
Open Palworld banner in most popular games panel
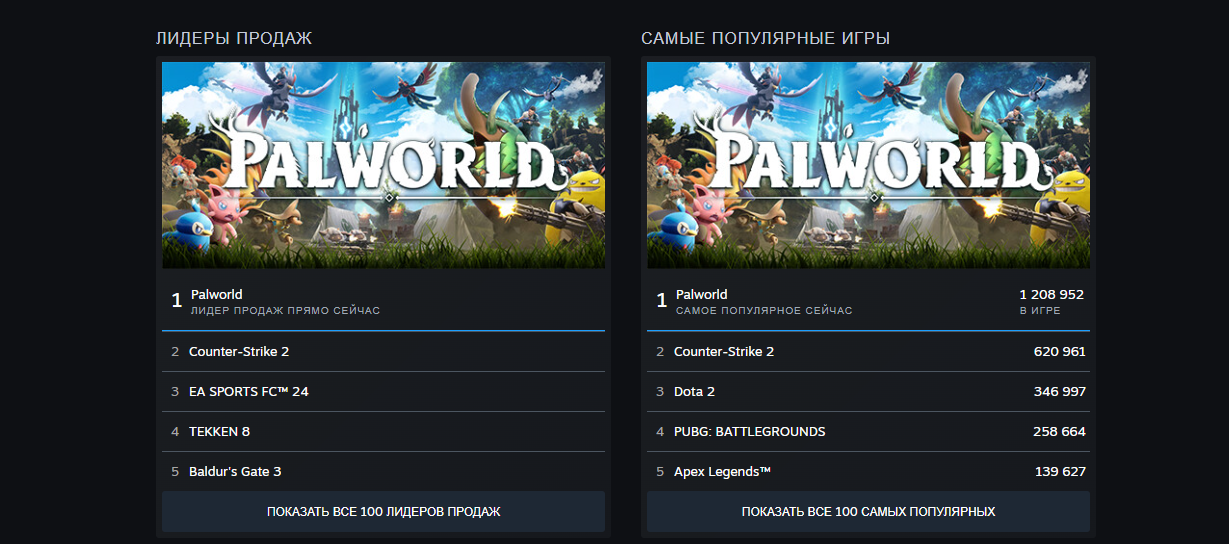(x=868, y=165)
